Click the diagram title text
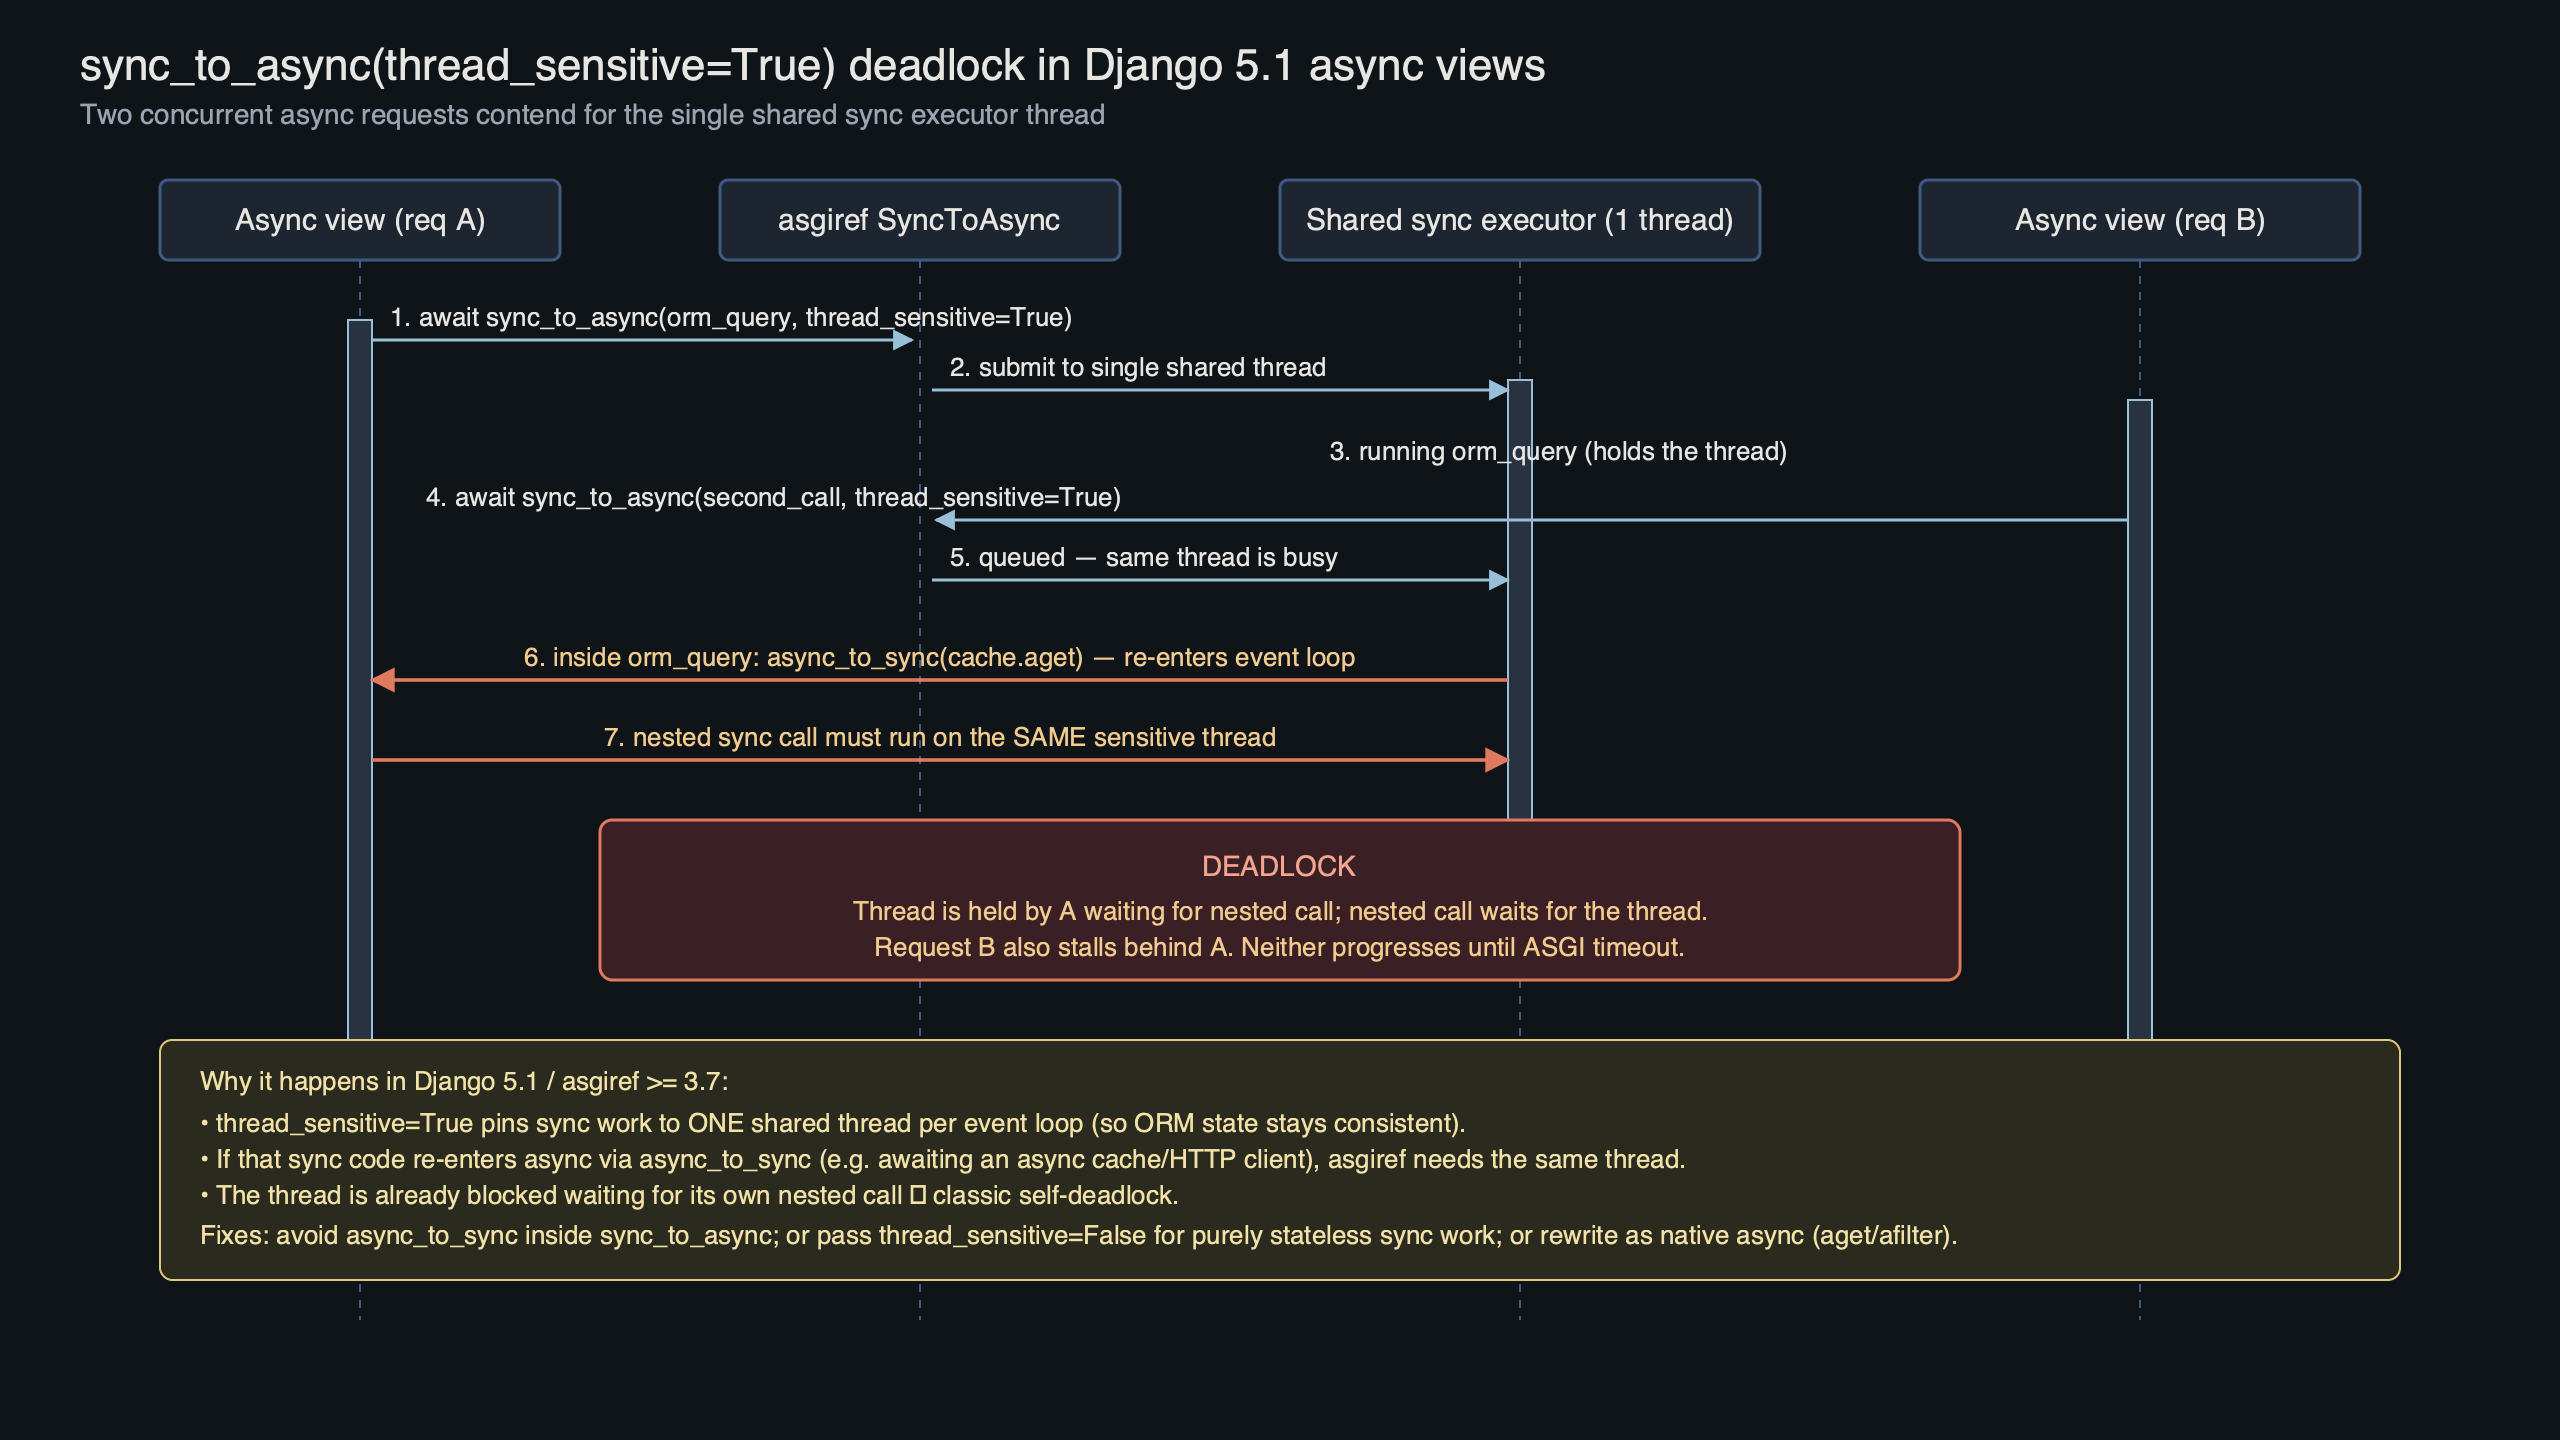This screenshot has width=2560, height=1440. (x=812, y=68)
